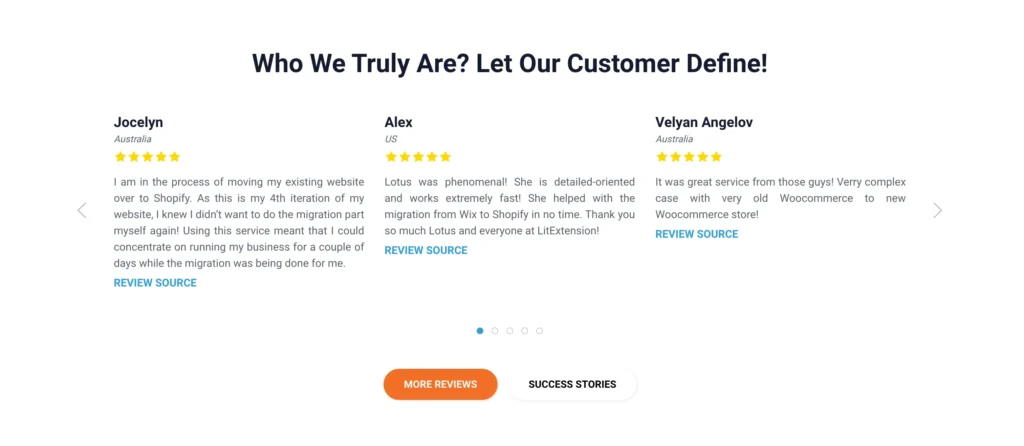Click Velyan Angelov's five-star rating

[689, 157]
